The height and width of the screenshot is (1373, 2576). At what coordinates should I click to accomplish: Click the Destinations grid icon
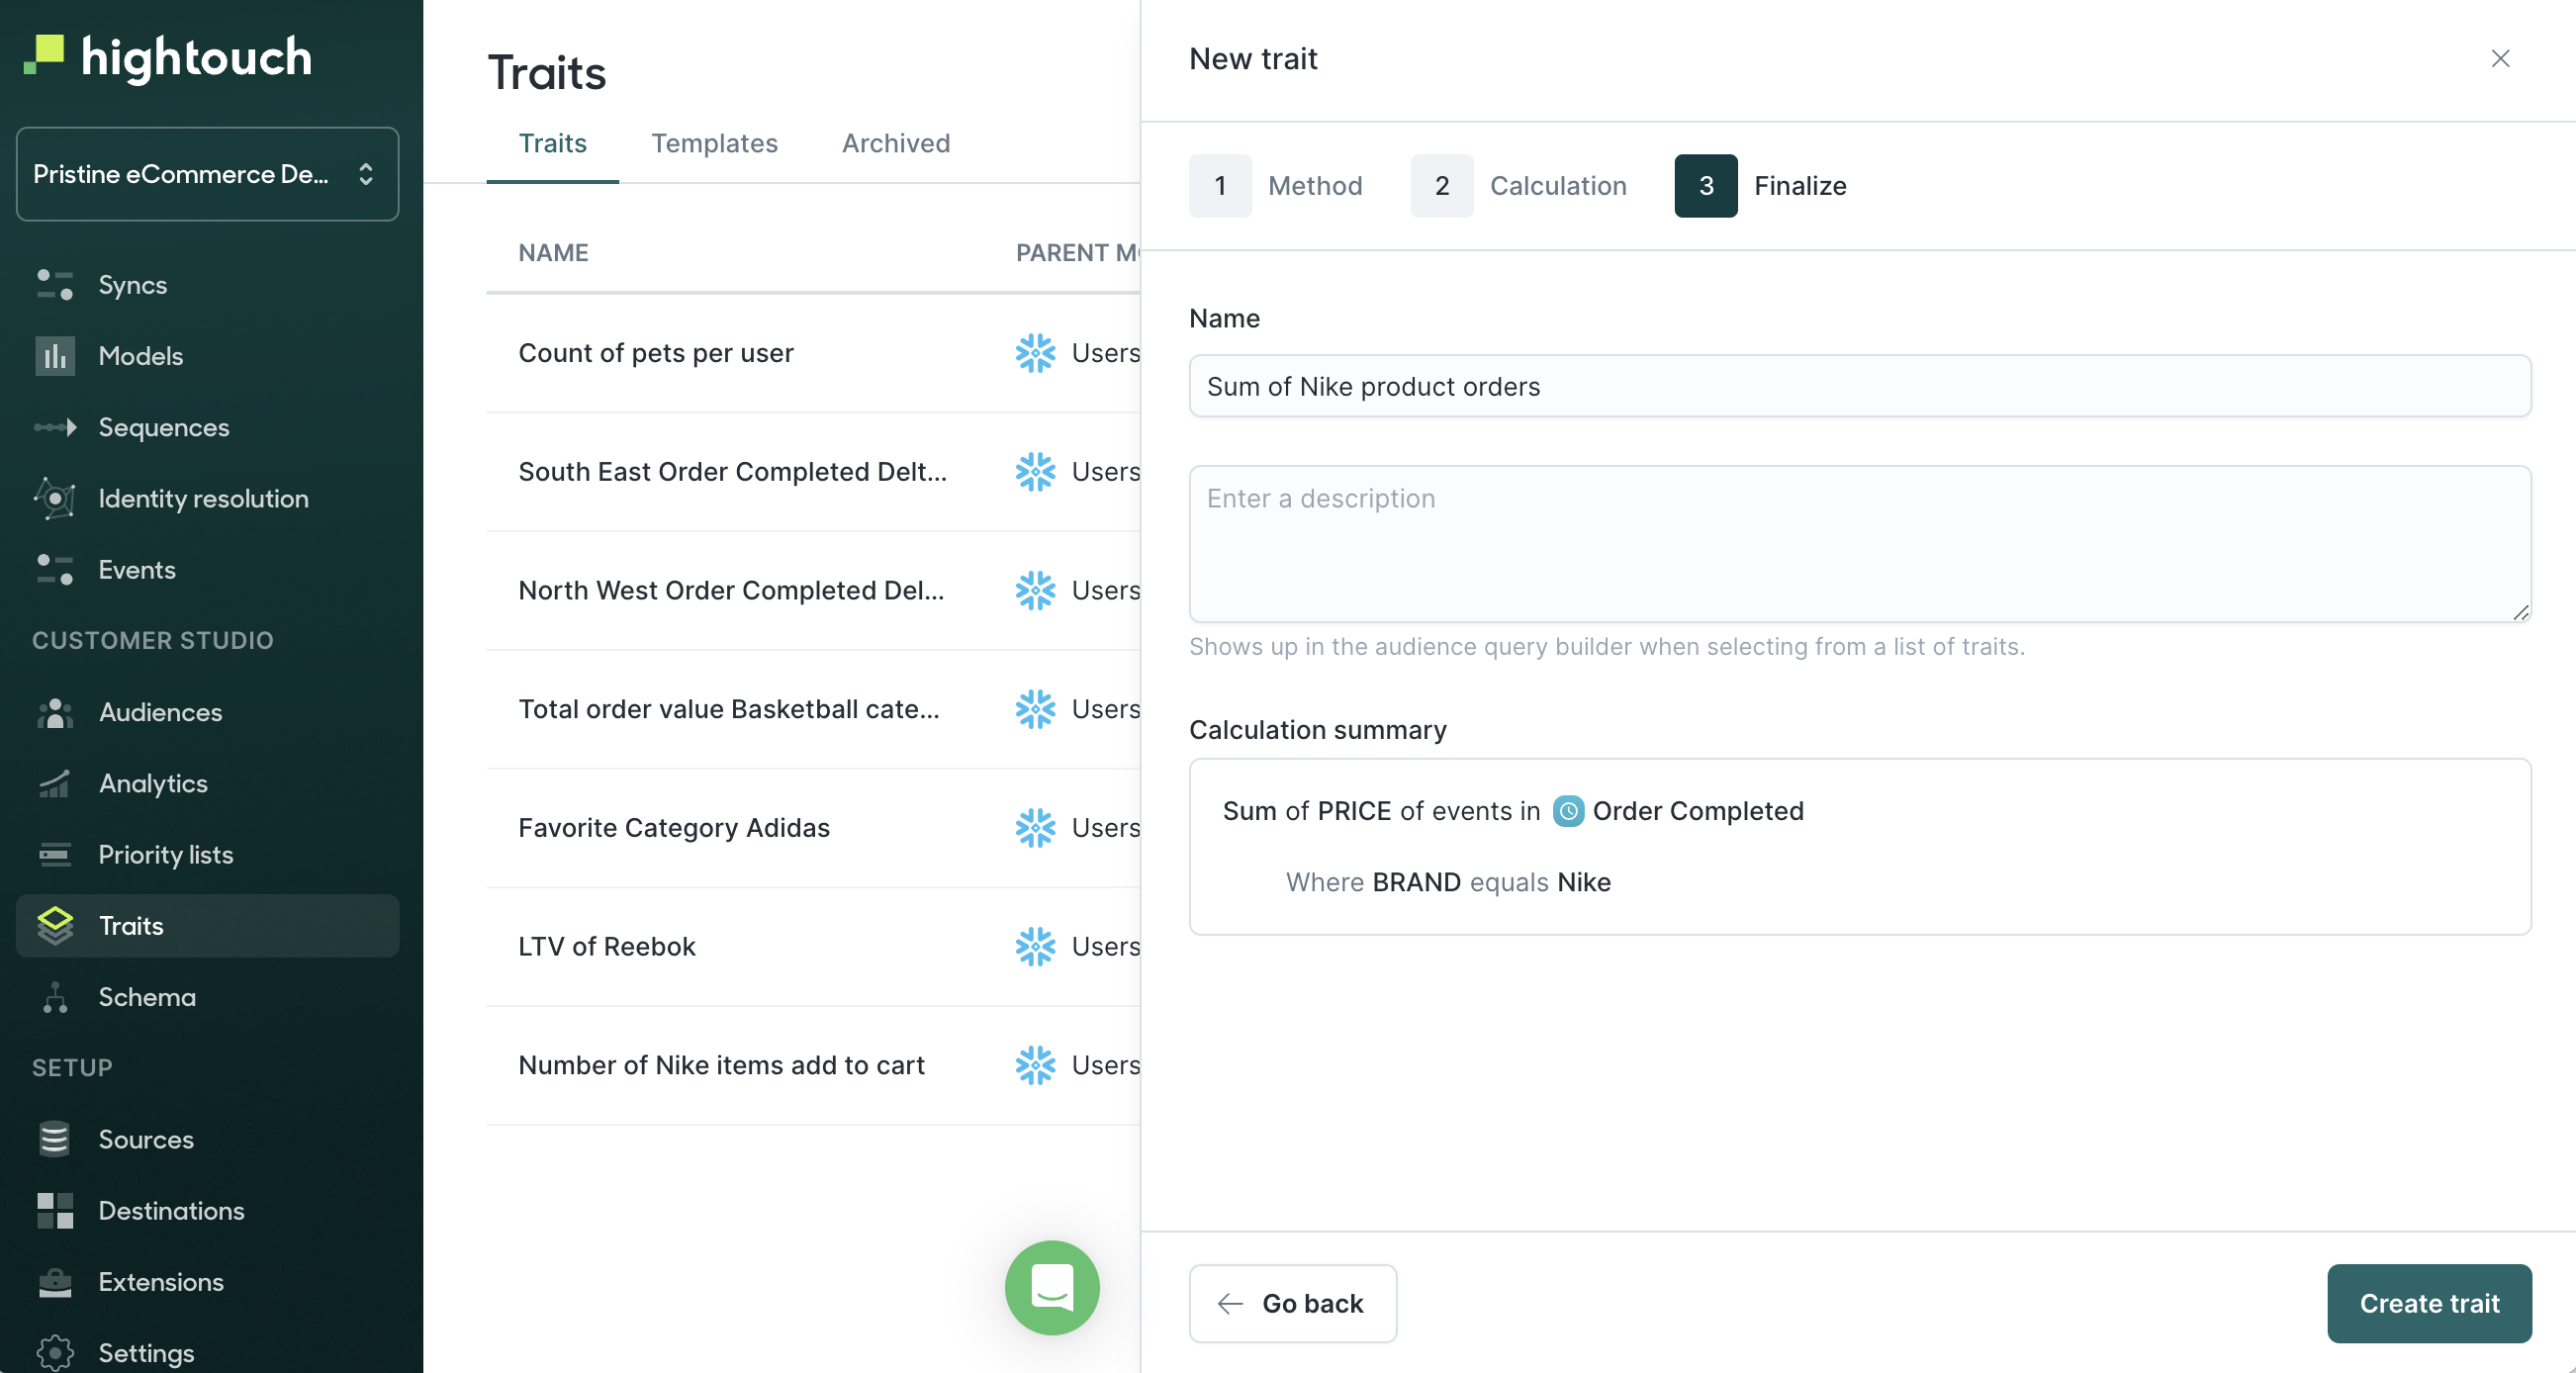tap(55, 1211)
